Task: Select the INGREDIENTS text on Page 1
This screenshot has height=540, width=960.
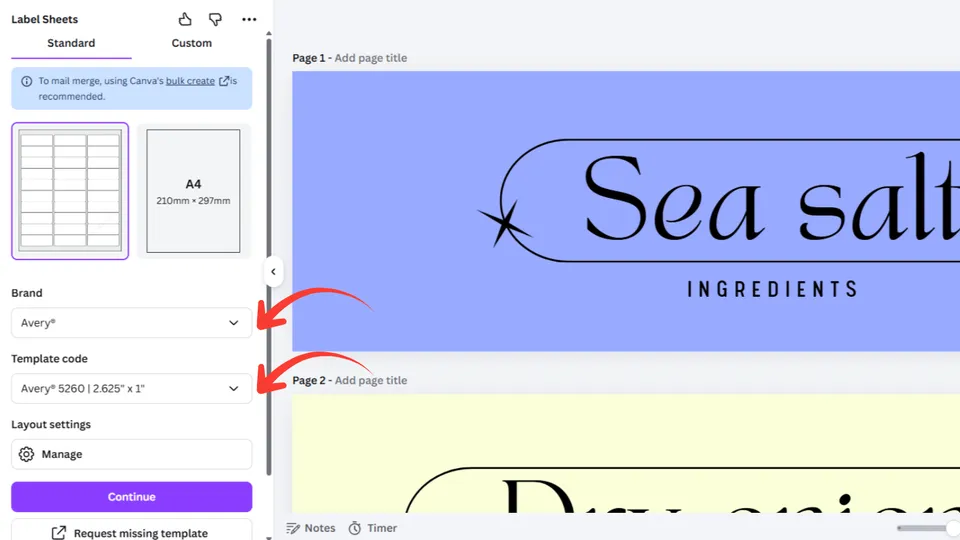Action: [x=773, y=289]
